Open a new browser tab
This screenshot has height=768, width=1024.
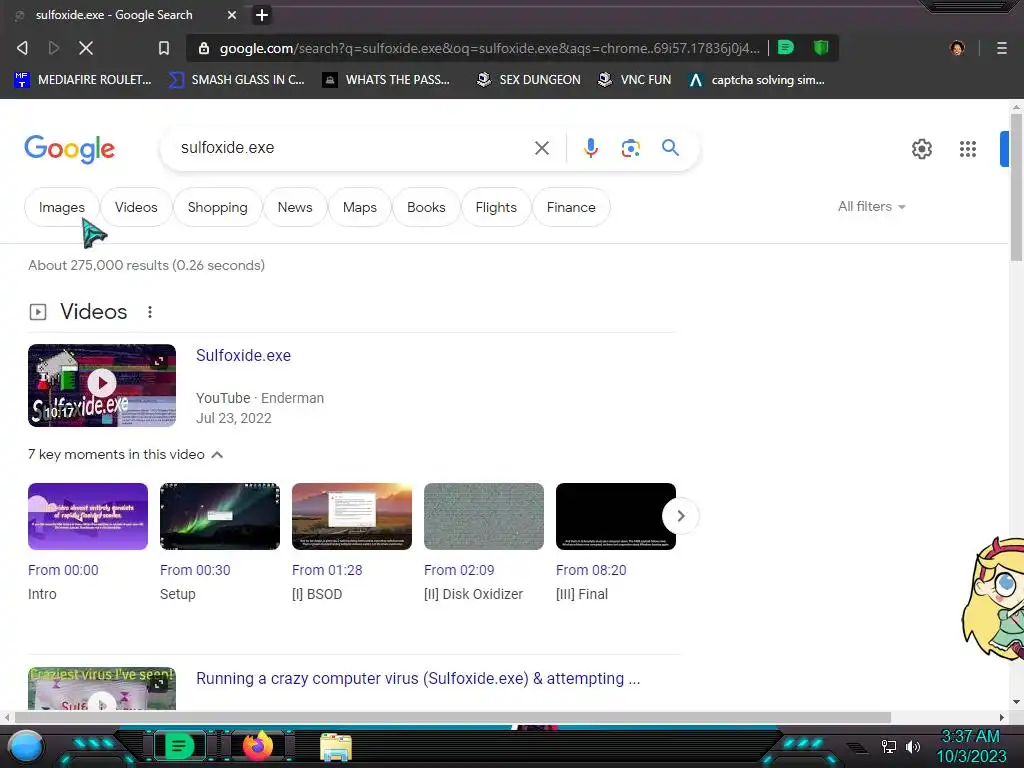(x=262, y=14)
